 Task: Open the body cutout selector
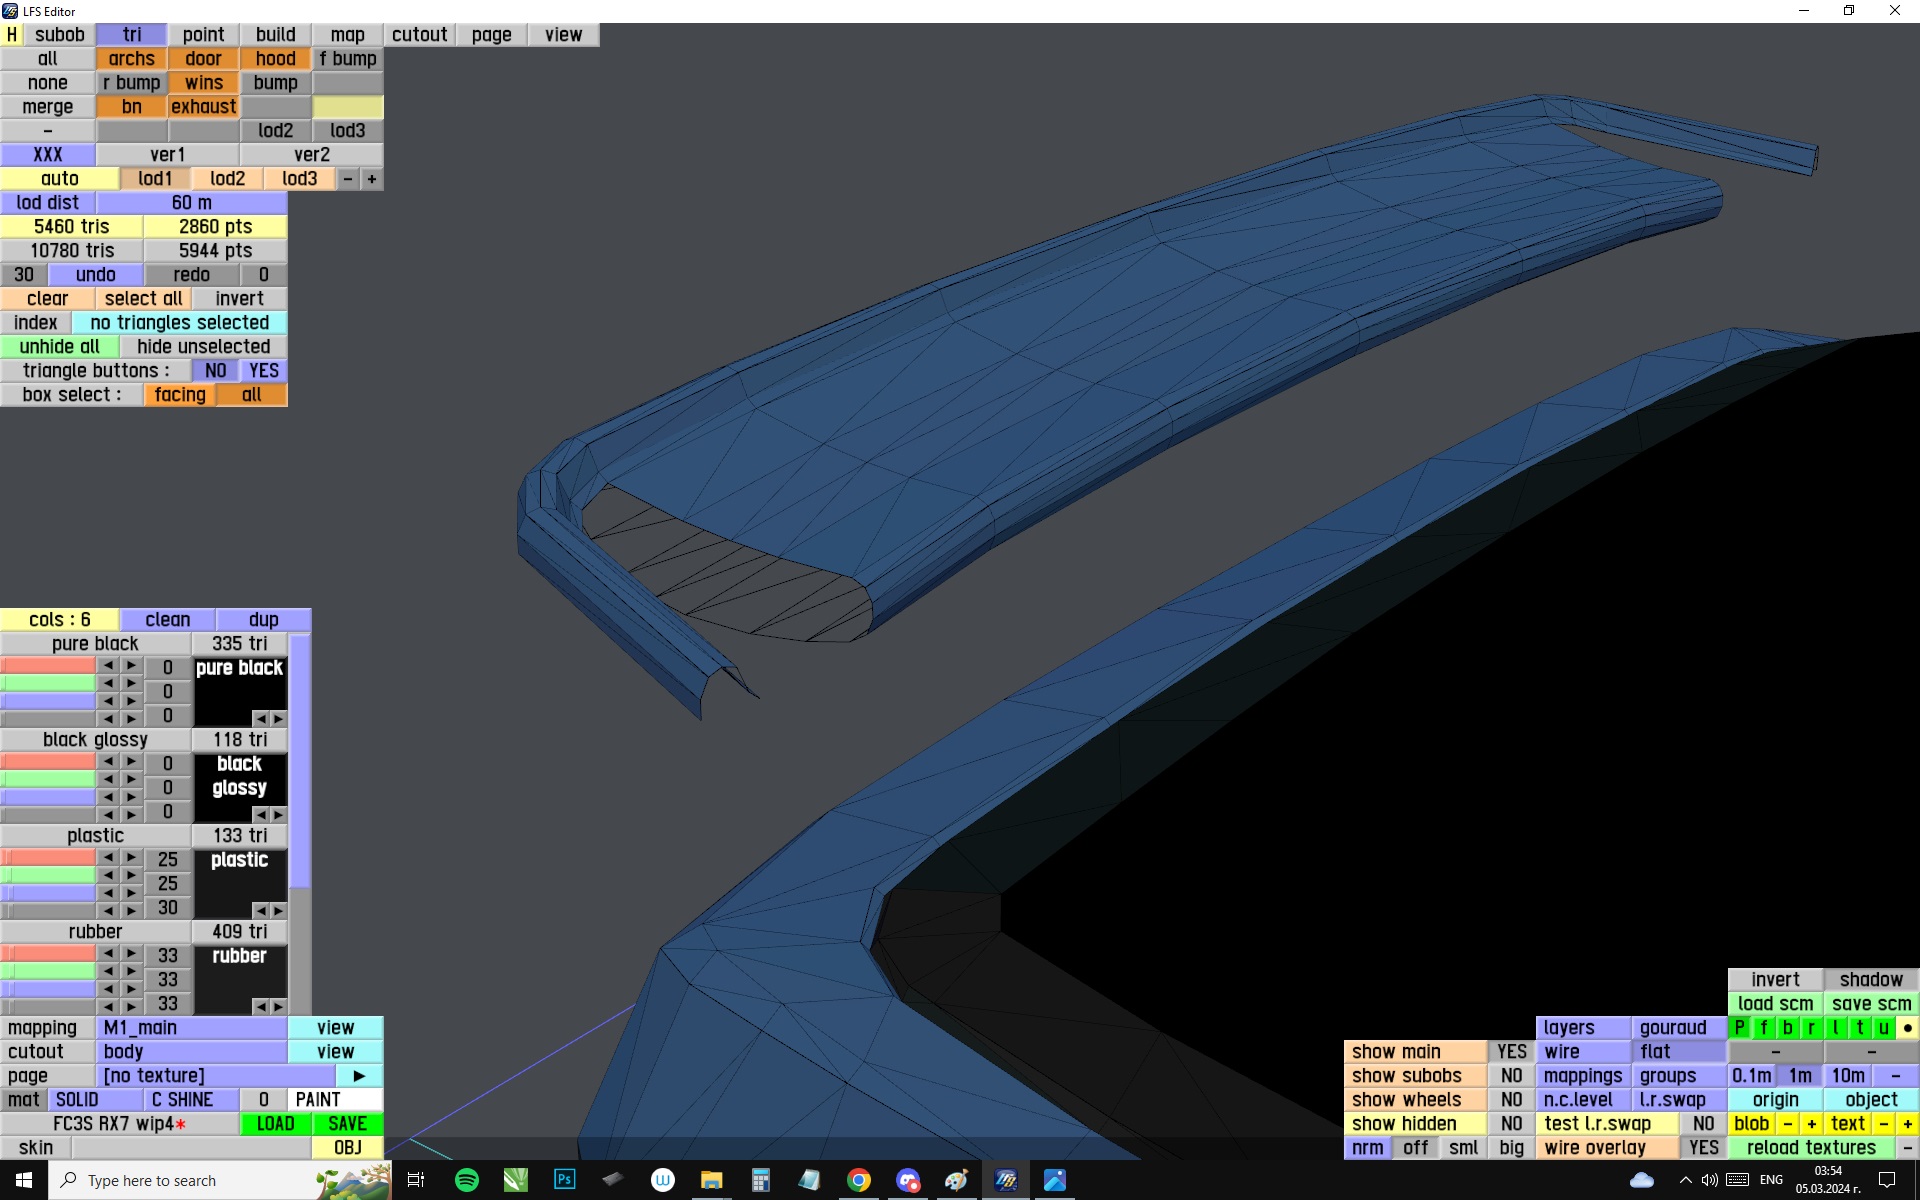click(191, 1052)
